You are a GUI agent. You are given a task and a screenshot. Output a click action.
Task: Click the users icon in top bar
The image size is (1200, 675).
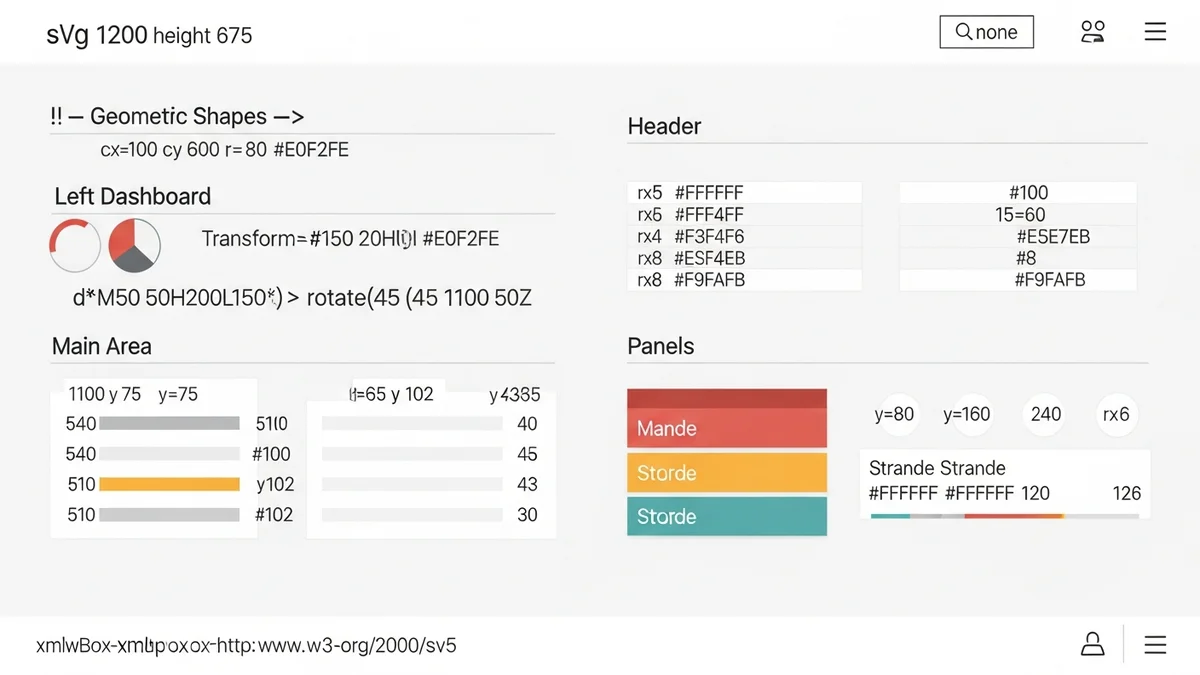[1093, 32]
